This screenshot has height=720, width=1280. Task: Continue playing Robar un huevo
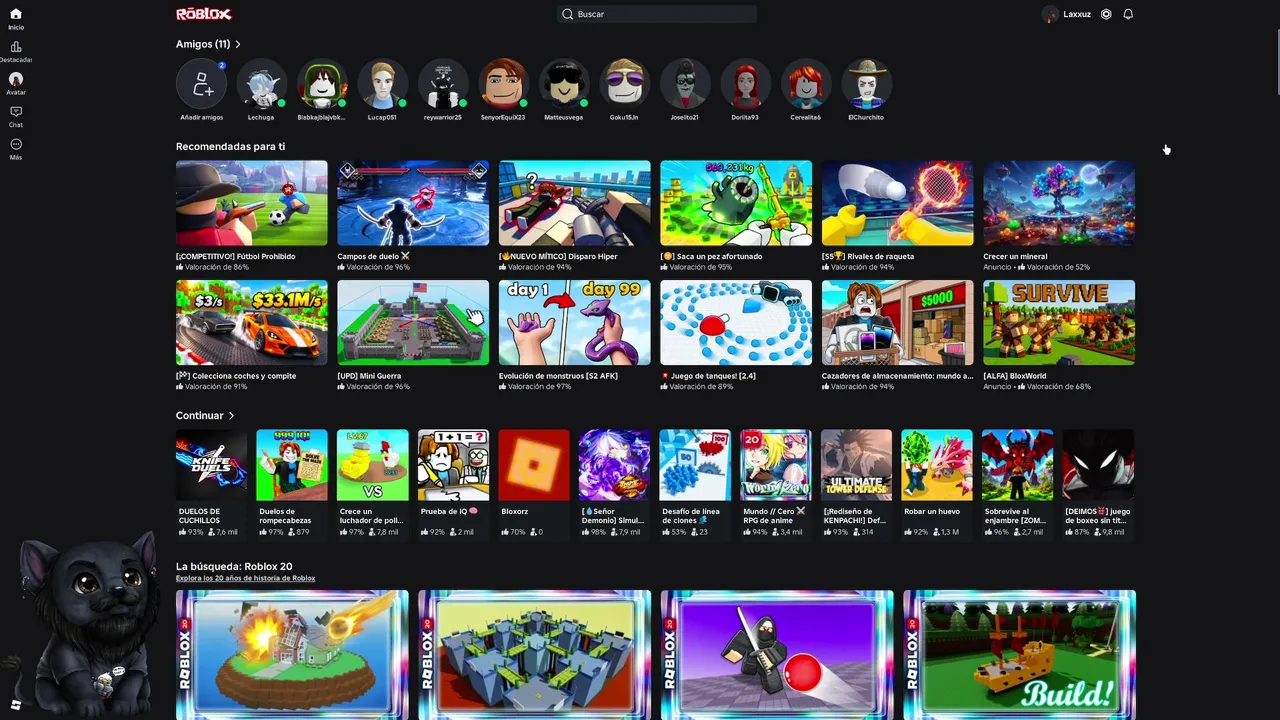(x=937, y=465)
